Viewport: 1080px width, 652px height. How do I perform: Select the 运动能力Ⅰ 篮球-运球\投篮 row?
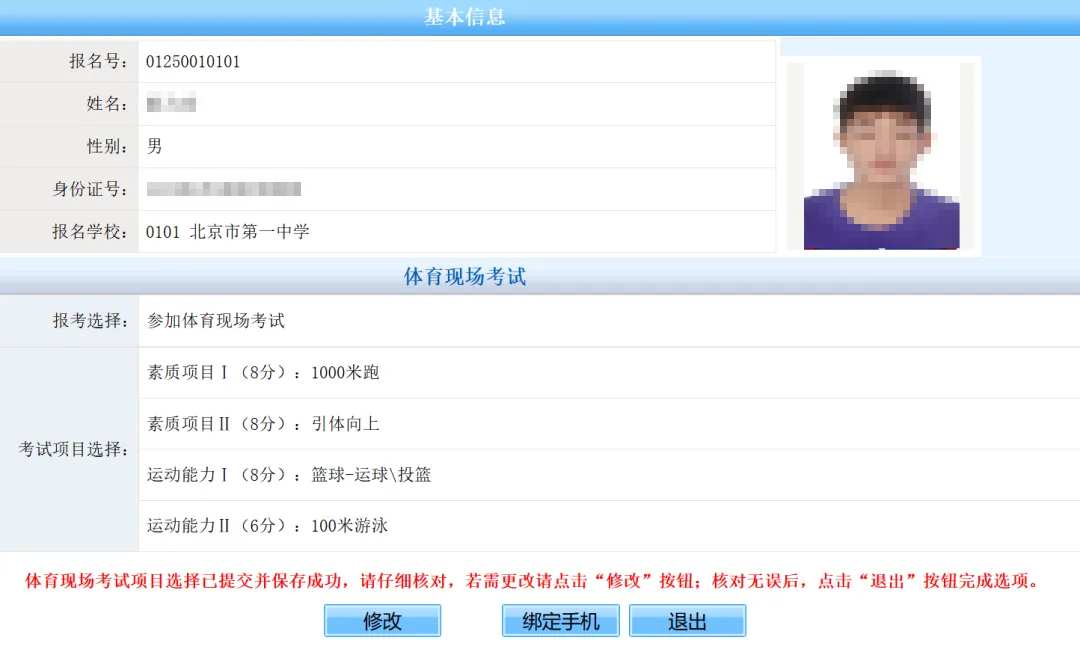(289, 475)
